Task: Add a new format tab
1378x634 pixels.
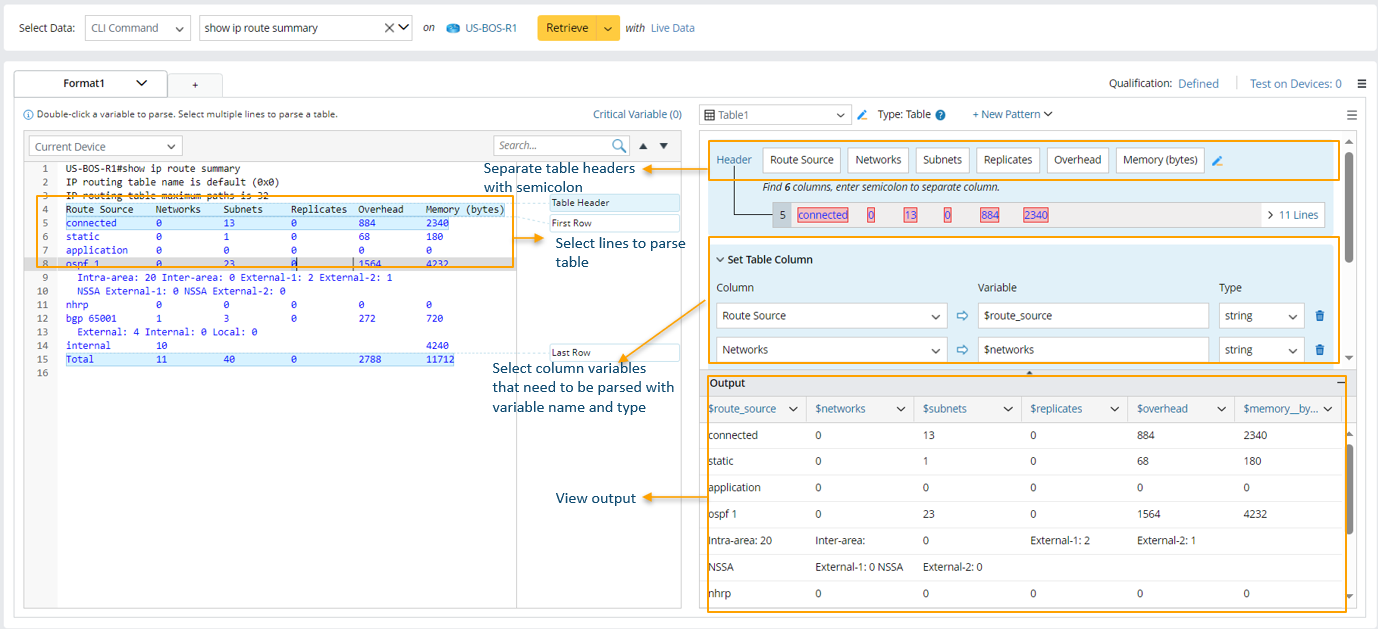Action: click(x=195, y=85)
